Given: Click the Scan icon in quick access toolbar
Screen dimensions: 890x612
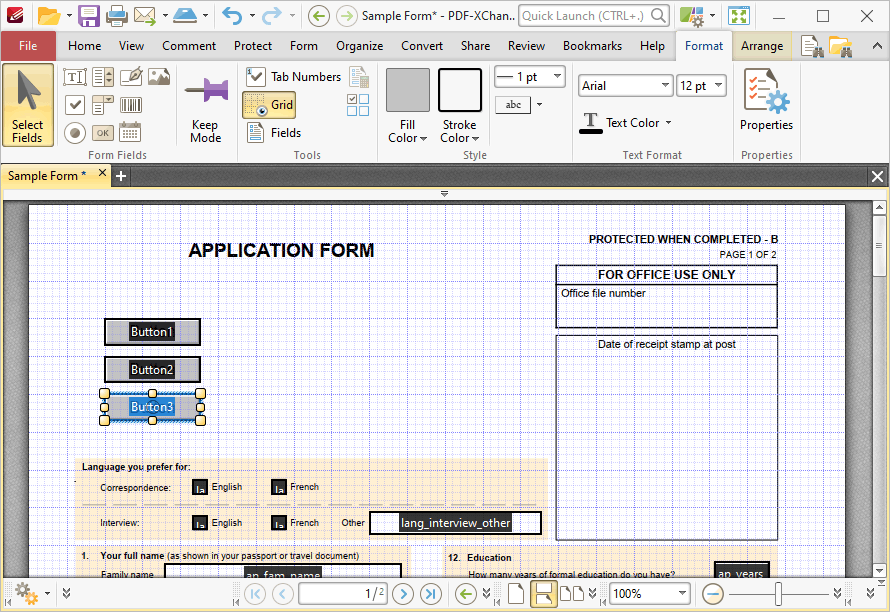Looking at the screenshot, I should 185,16.
